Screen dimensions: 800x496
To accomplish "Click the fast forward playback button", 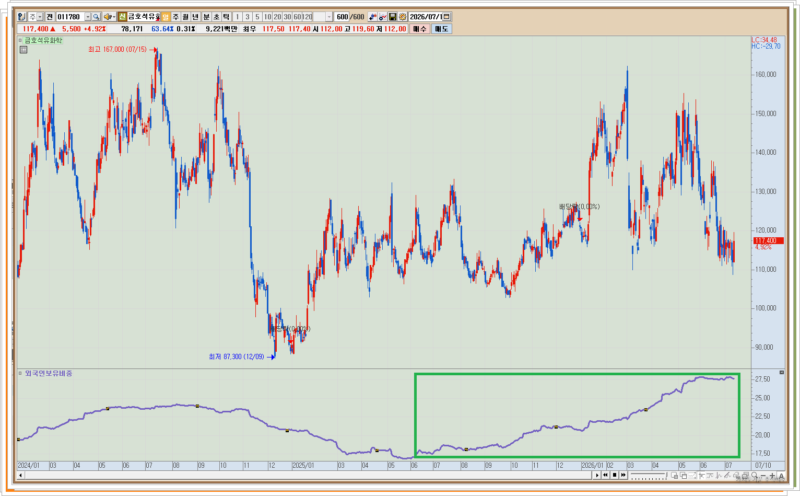I will pos(623,475).
